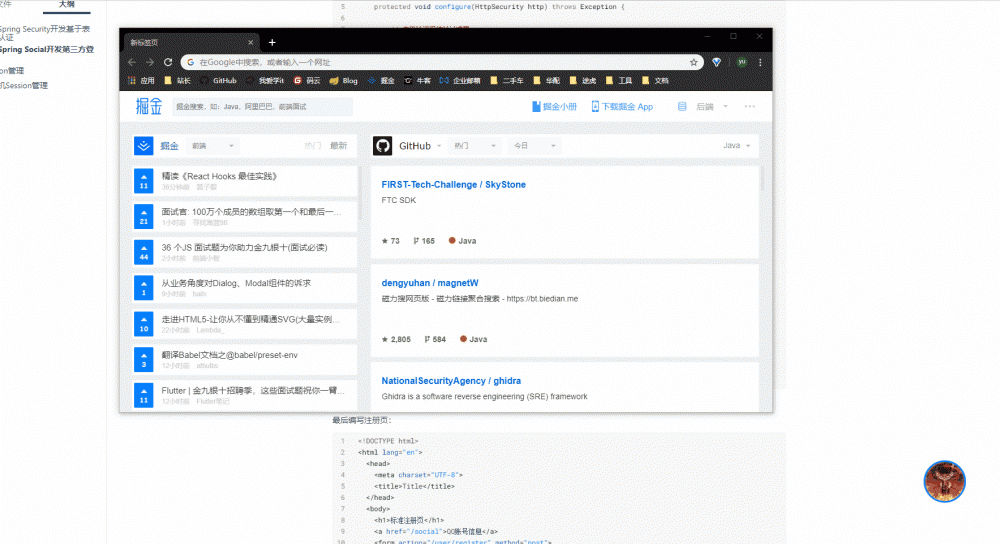
Task: Upvote the 翻译Babel文档 article
Action: [143, 360]
